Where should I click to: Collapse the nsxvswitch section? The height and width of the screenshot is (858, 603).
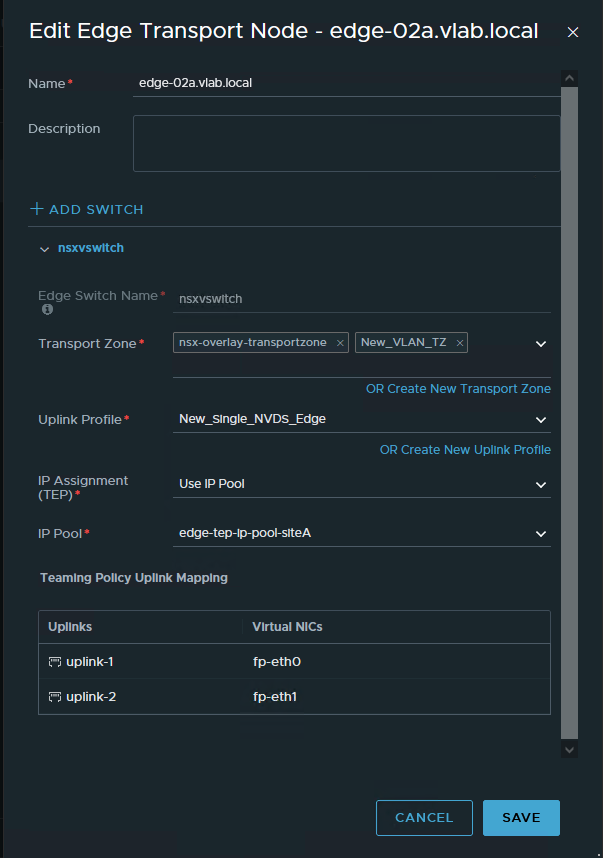44,247
